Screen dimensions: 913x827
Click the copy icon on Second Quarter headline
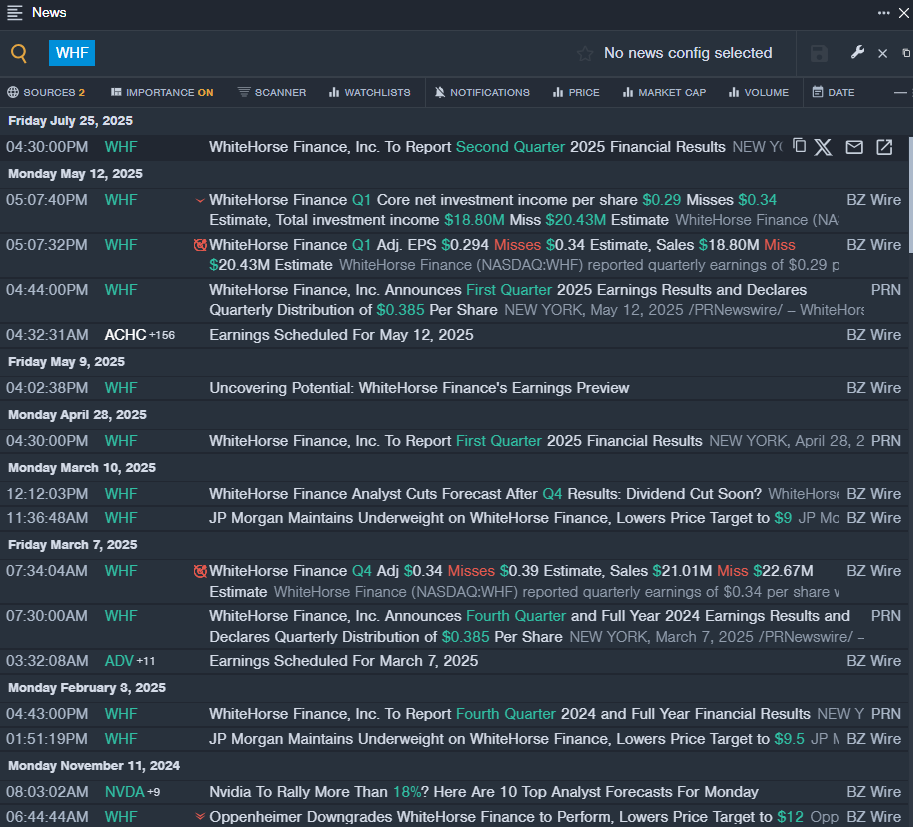pos(799,146)
